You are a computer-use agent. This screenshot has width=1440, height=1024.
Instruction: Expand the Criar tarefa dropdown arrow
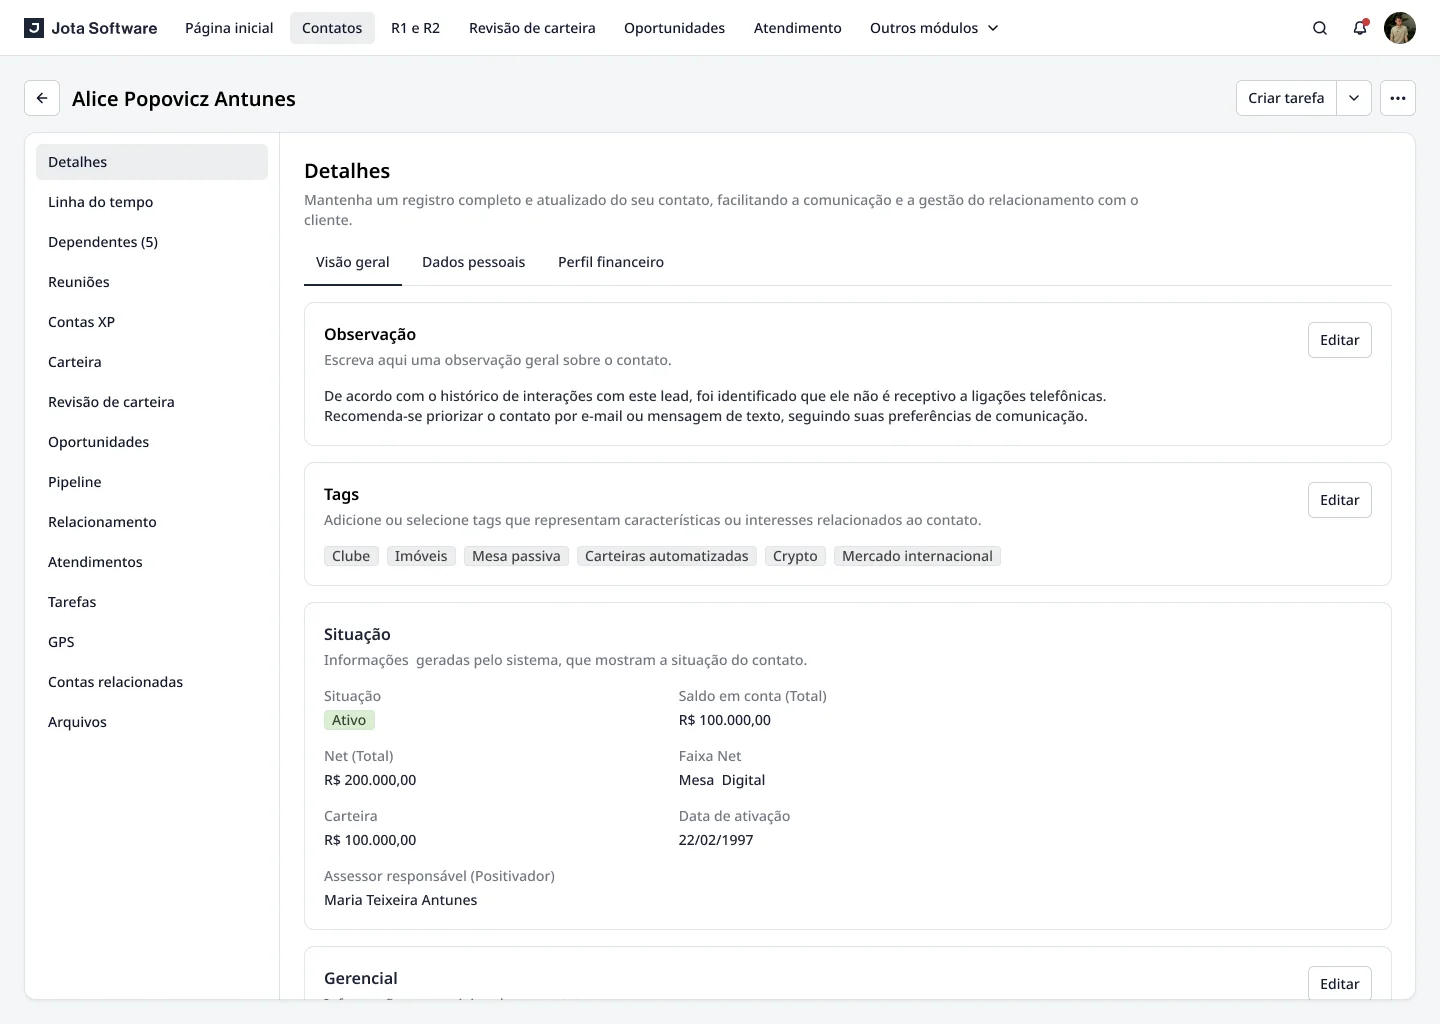tap(1354, 98)
